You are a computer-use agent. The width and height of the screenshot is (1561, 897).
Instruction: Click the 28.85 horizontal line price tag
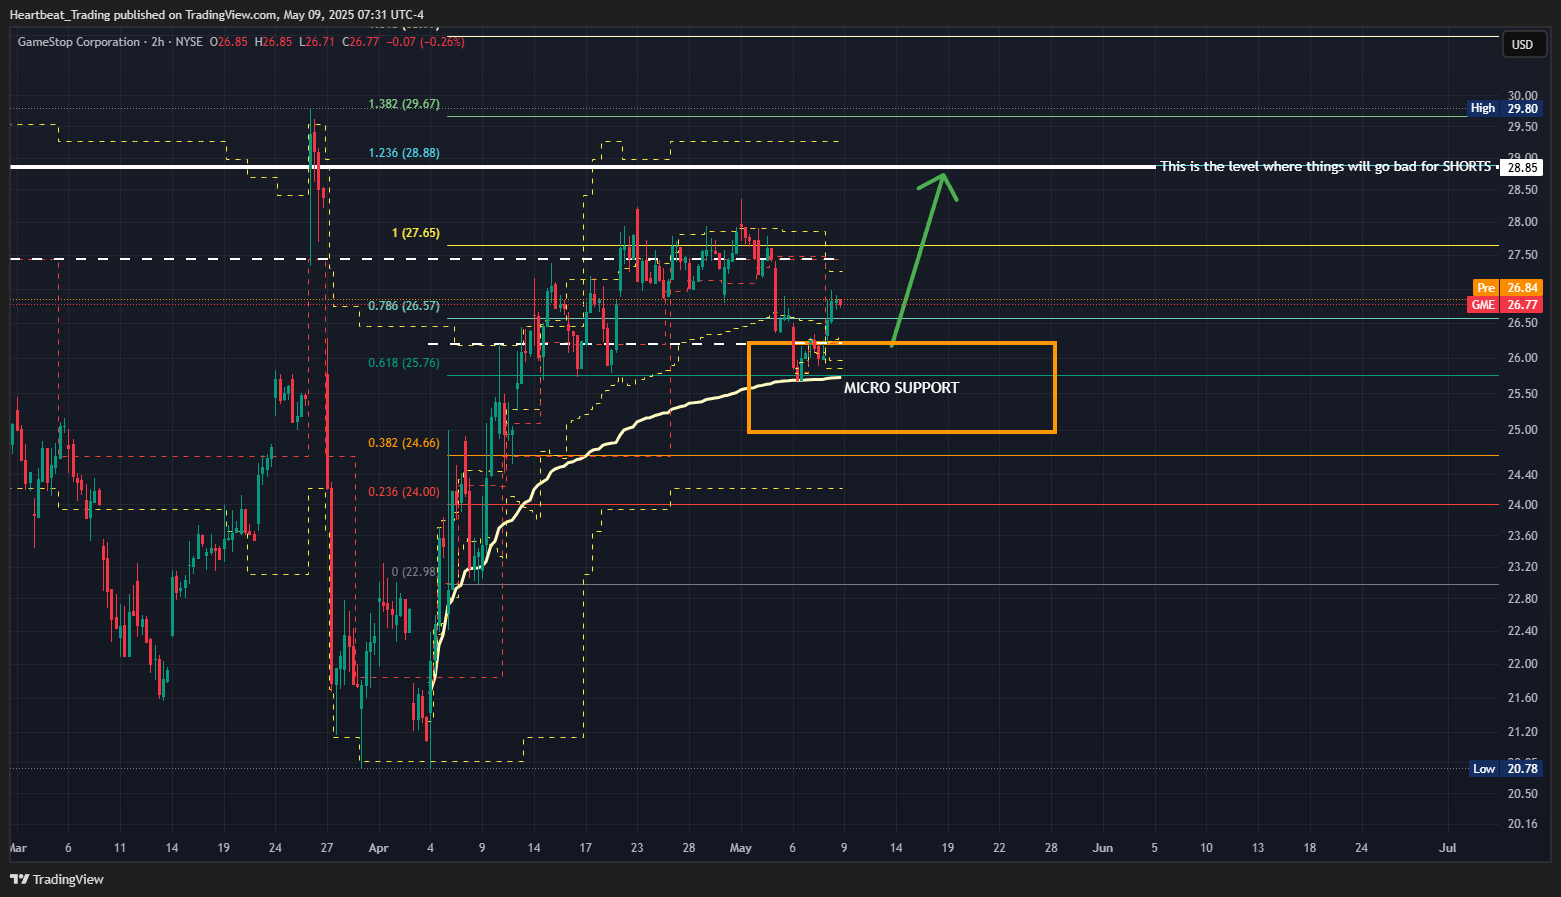[x=1521, y=168]
